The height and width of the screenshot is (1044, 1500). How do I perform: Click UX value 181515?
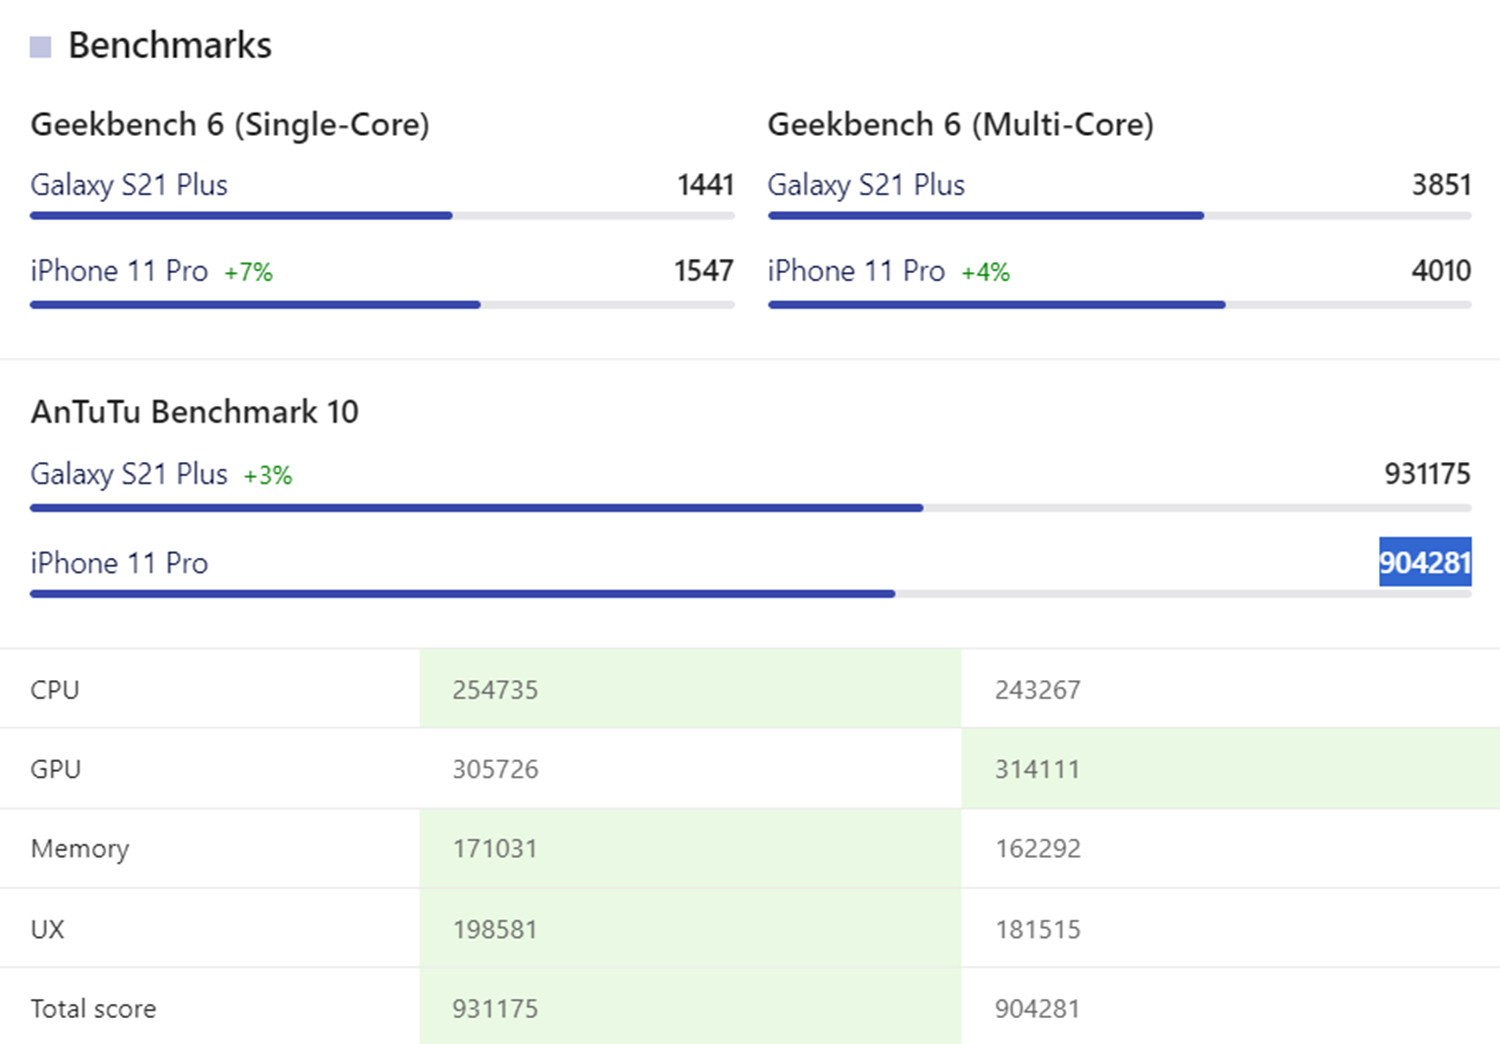pos(1037,929)
